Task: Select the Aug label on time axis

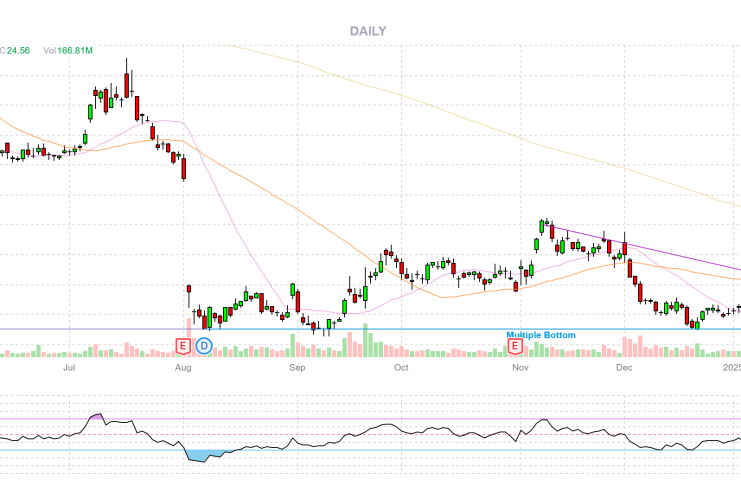Action: point(183,368)
